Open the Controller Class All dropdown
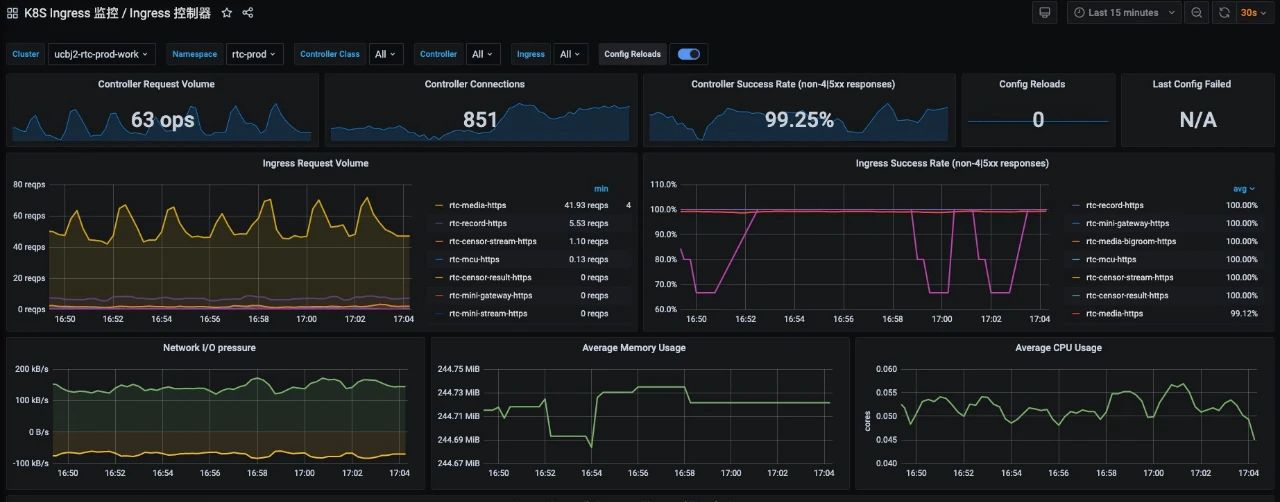This screenshot has width=1280, height=502. tap(385, 54)
